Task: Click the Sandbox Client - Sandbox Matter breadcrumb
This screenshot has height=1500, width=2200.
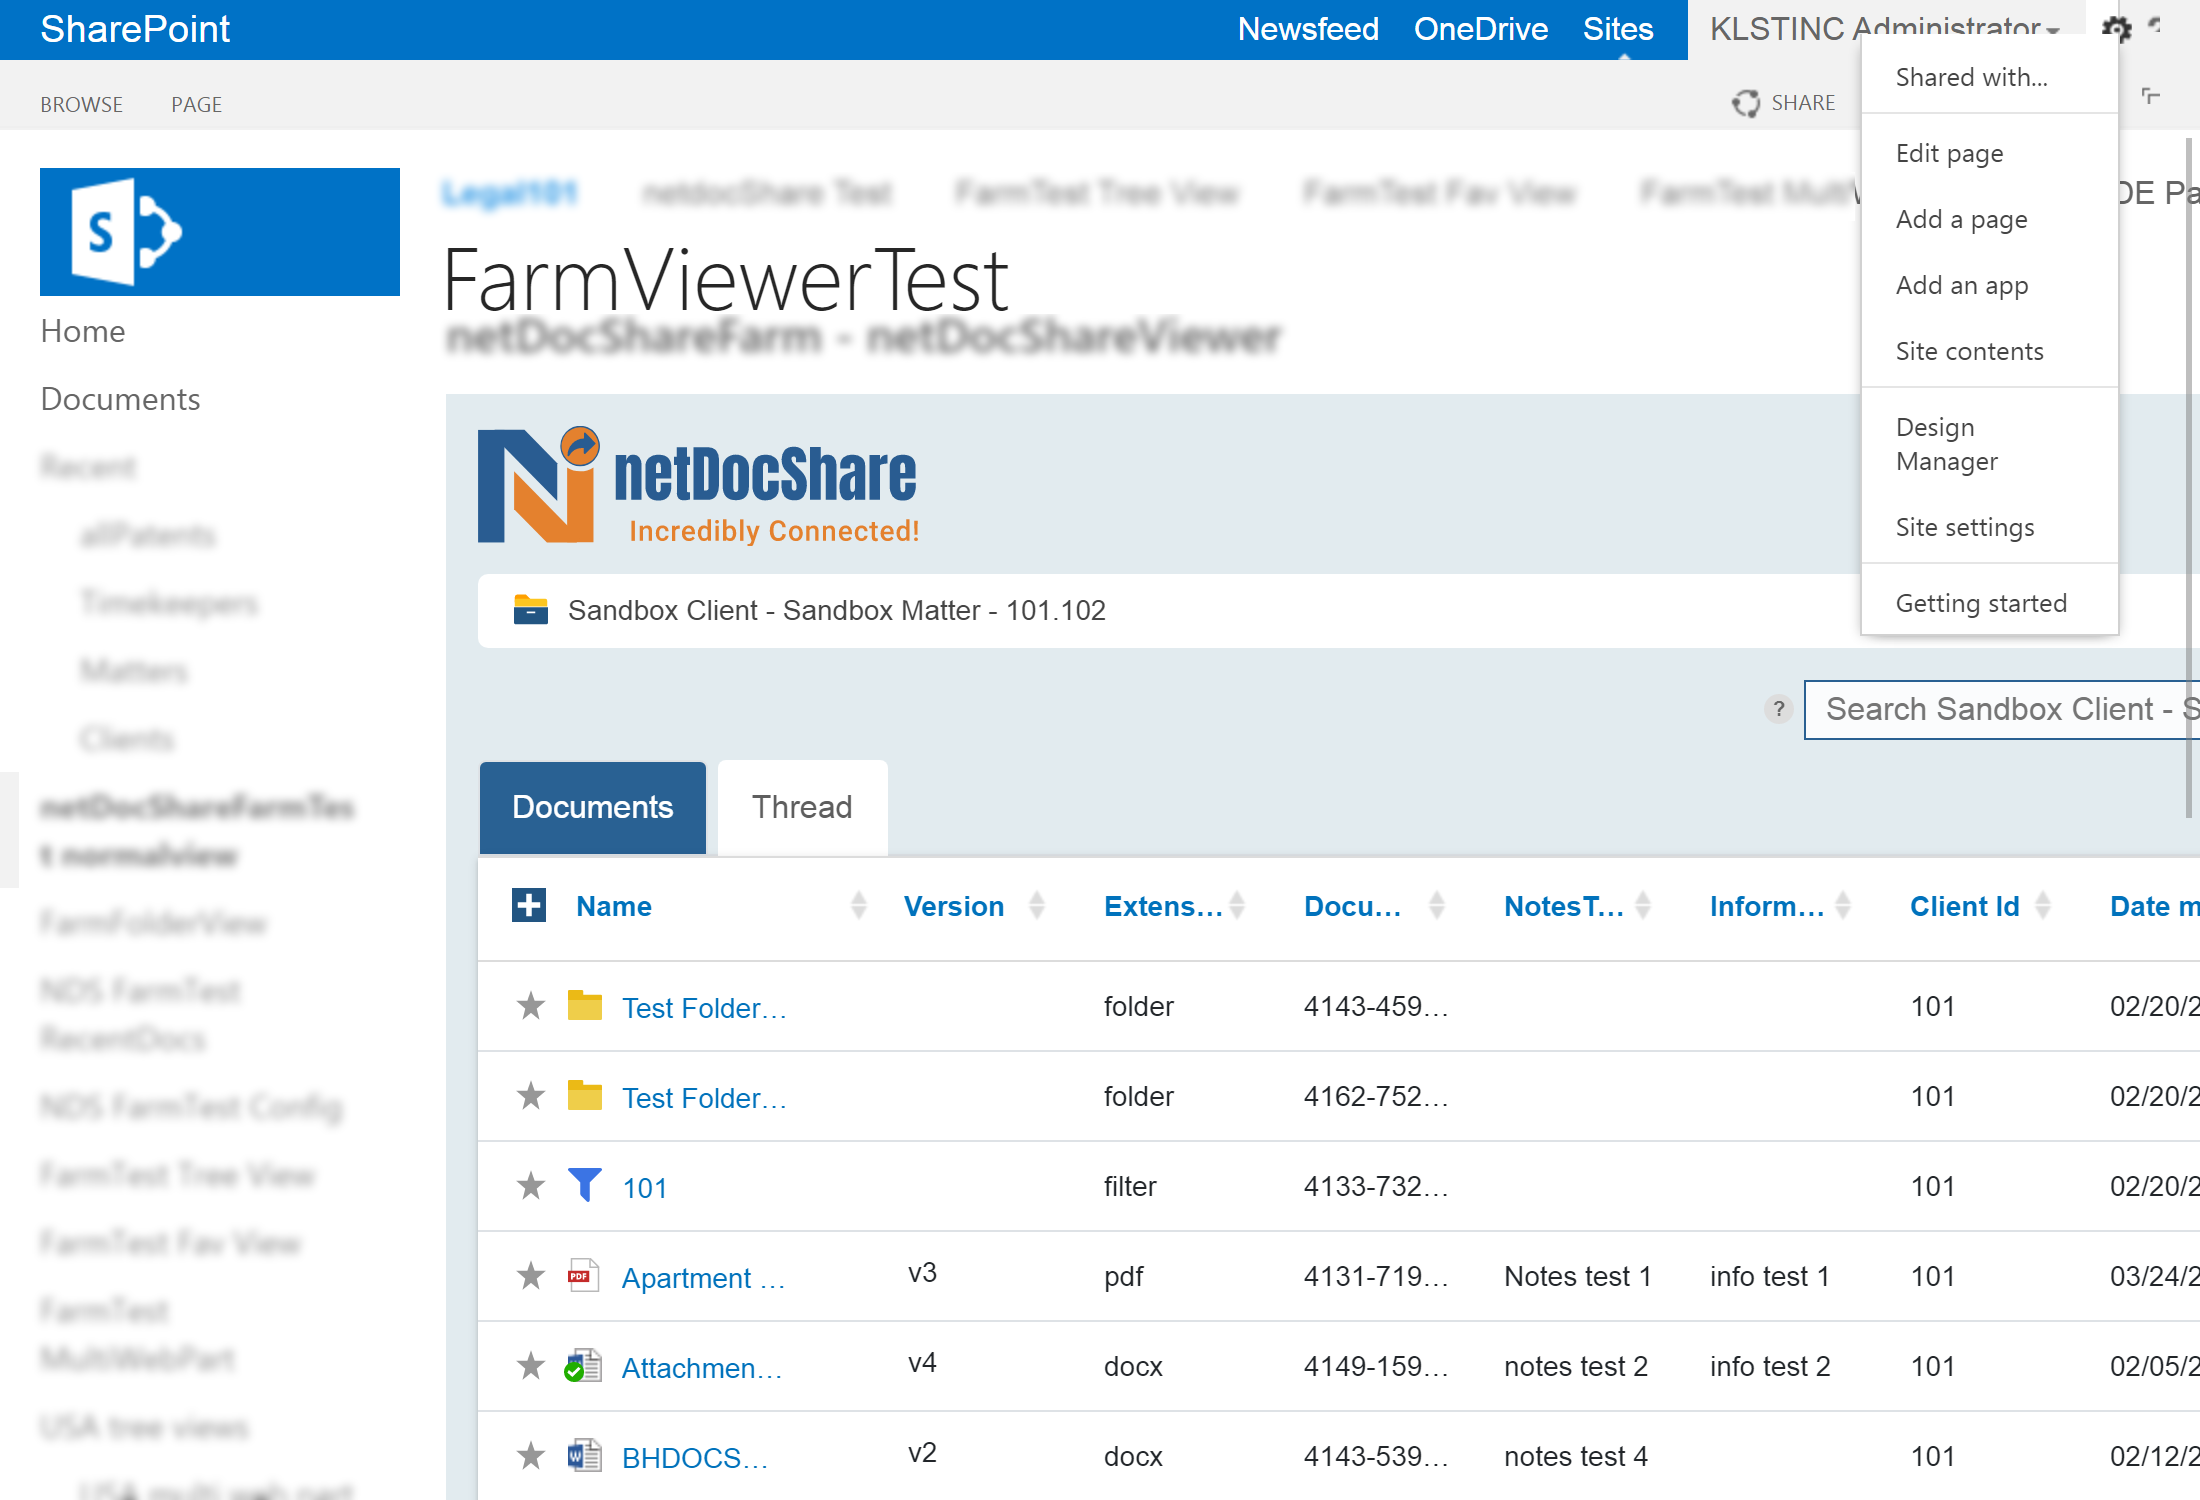Action: [837, 610]
